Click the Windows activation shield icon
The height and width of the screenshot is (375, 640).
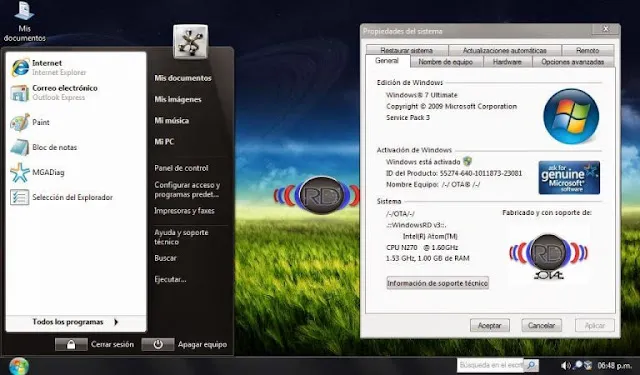tap(467, 162)
